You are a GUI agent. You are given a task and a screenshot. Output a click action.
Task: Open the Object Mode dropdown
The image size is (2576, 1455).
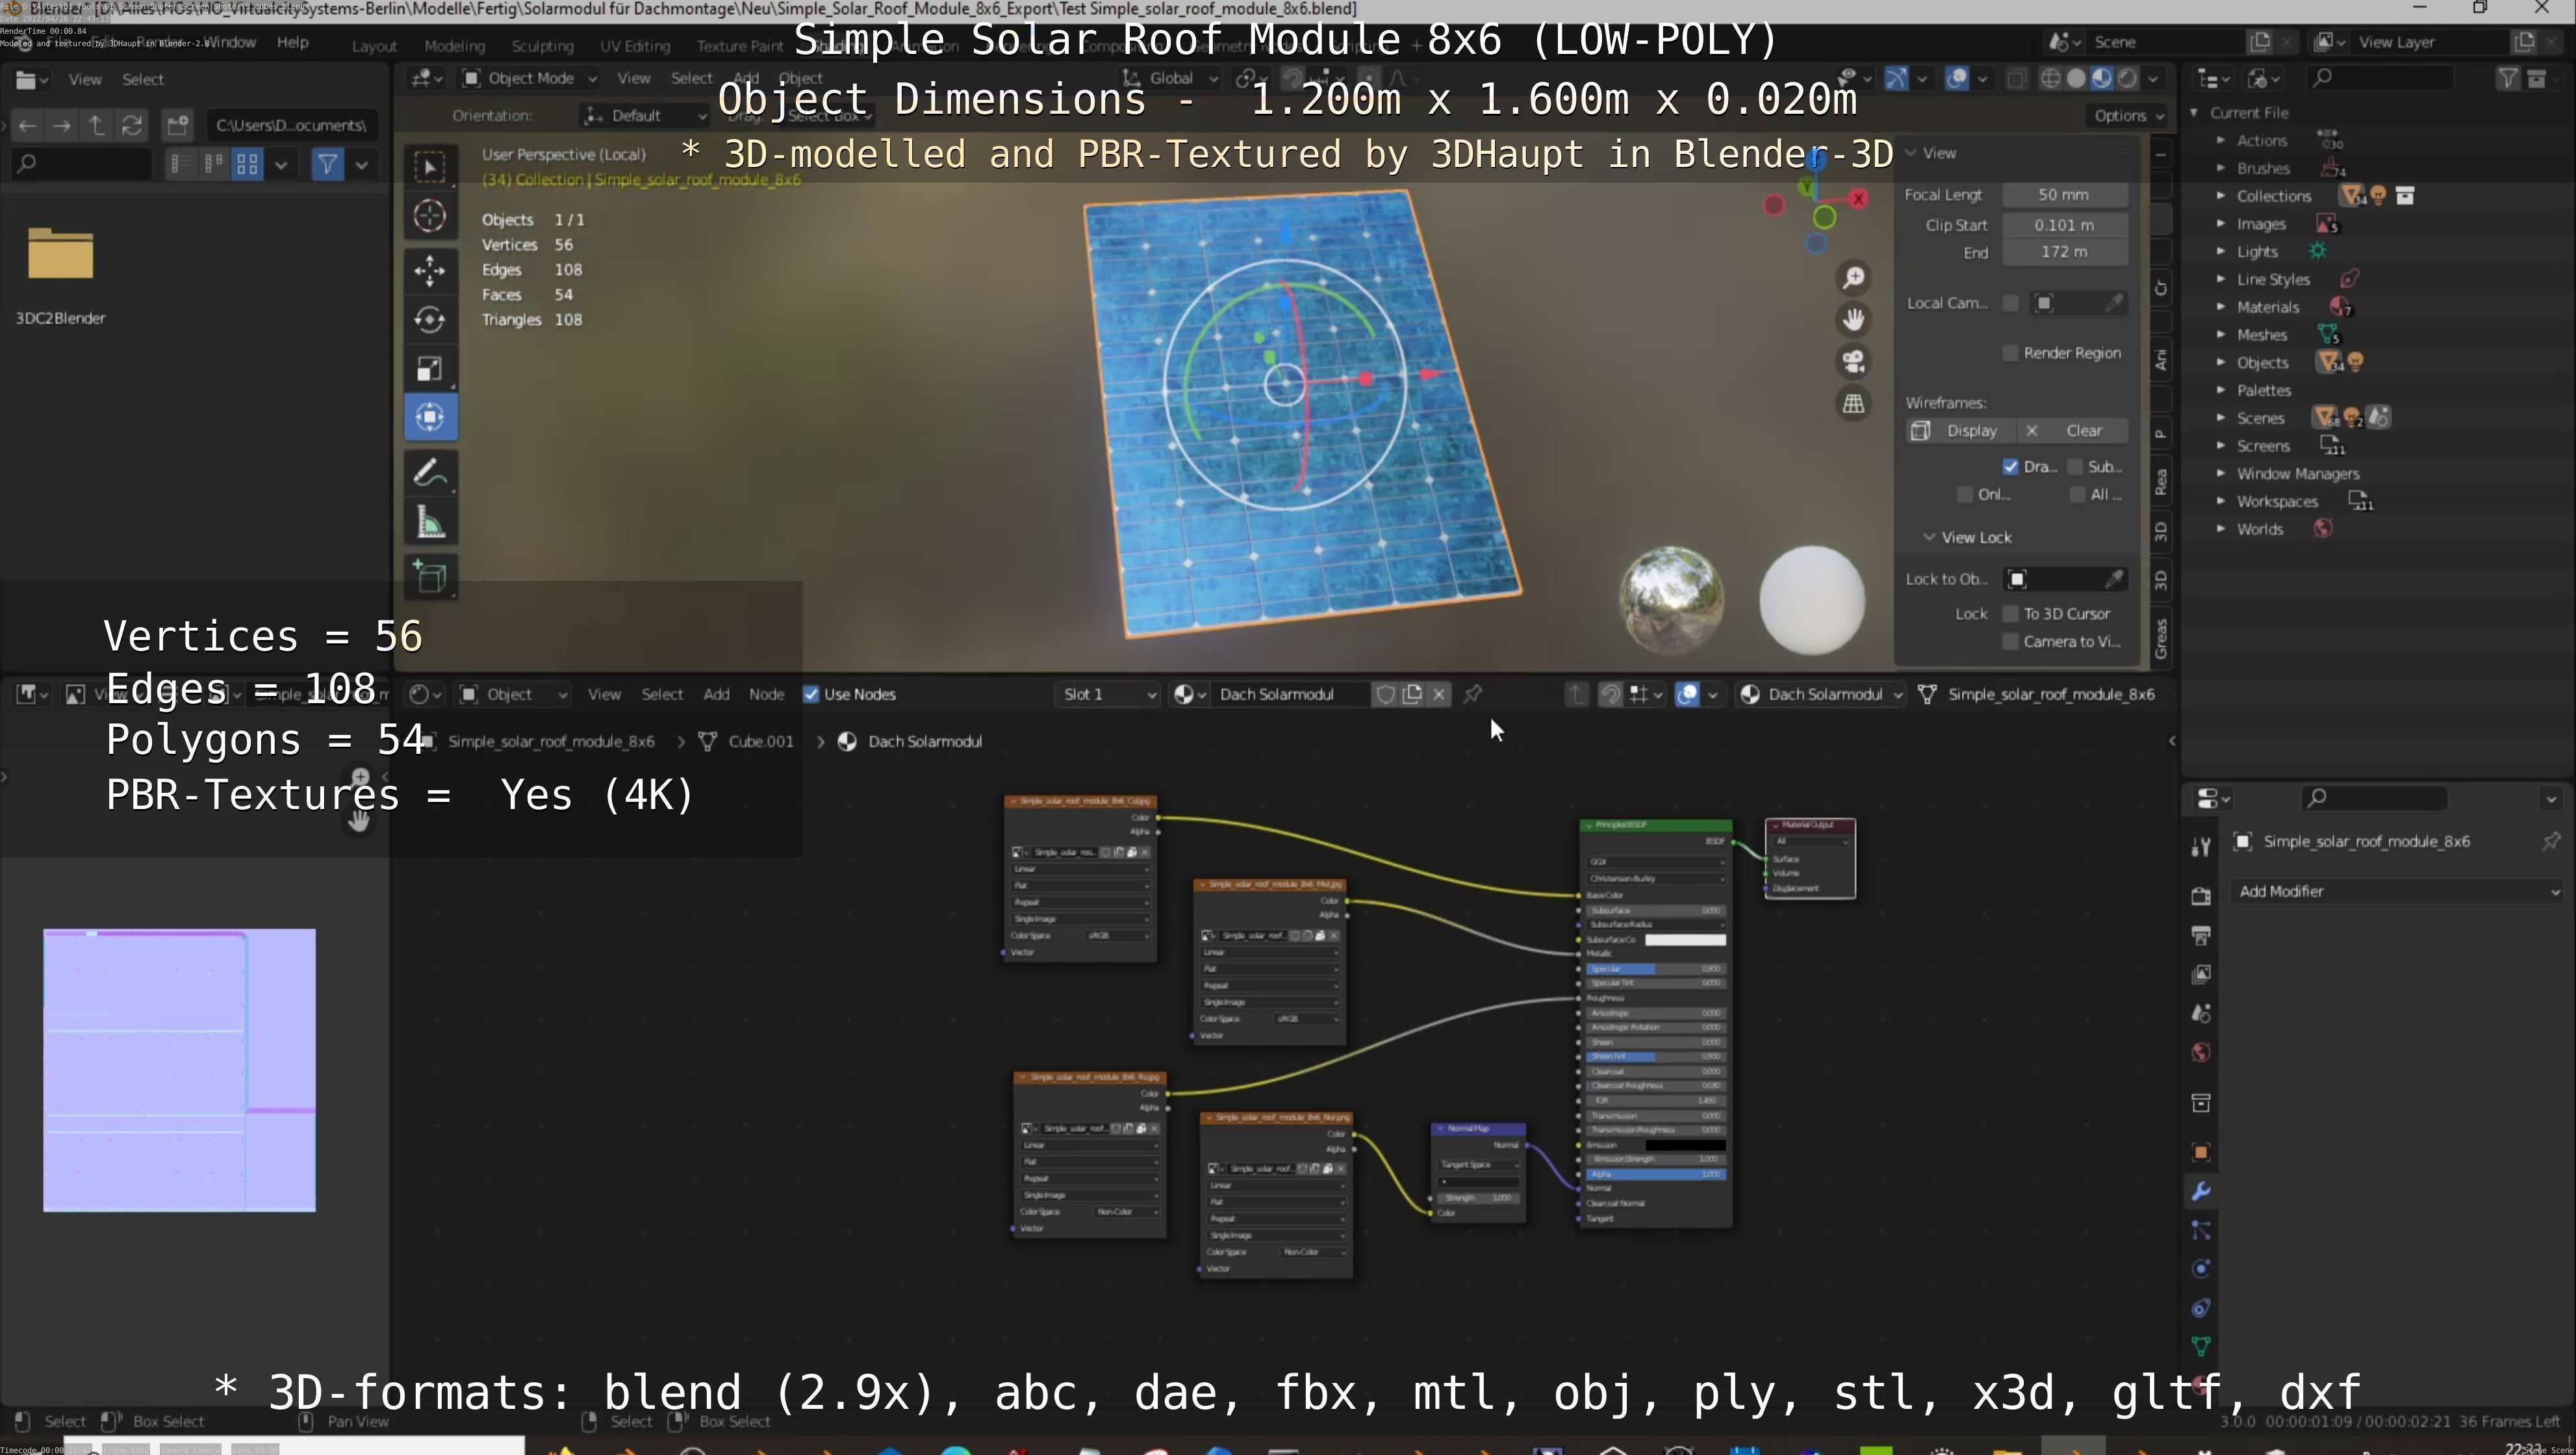530,78
